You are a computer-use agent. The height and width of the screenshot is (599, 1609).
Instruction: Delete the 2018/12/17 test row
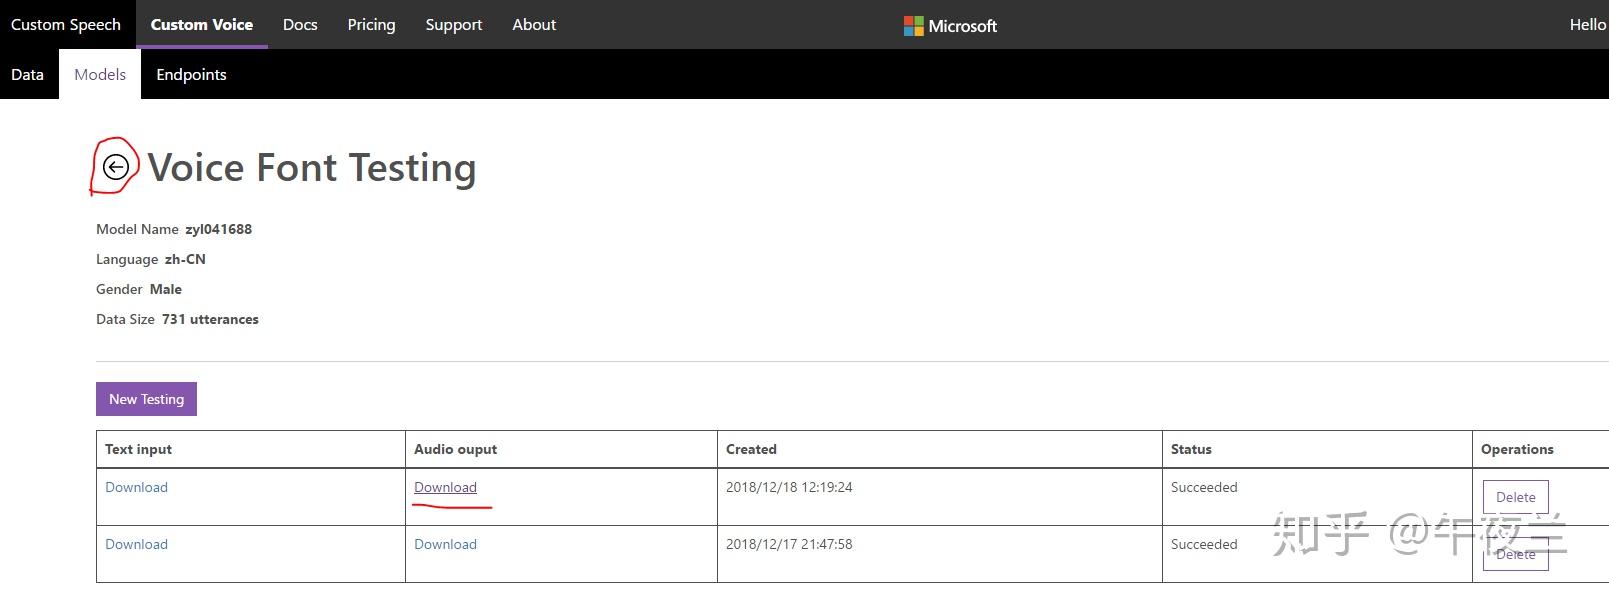pyautogui.click(x=1515, y=554)
